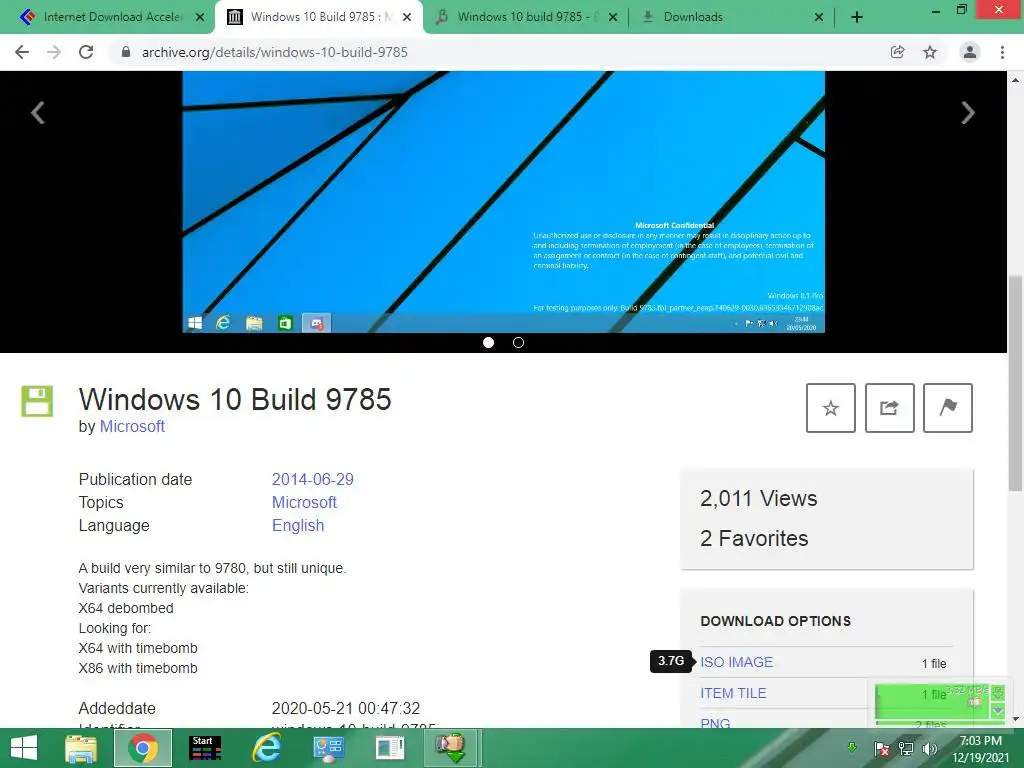The width and height of the screenshot is (1024, 768).
Task: Share this archive item
Action: point(889,408)
